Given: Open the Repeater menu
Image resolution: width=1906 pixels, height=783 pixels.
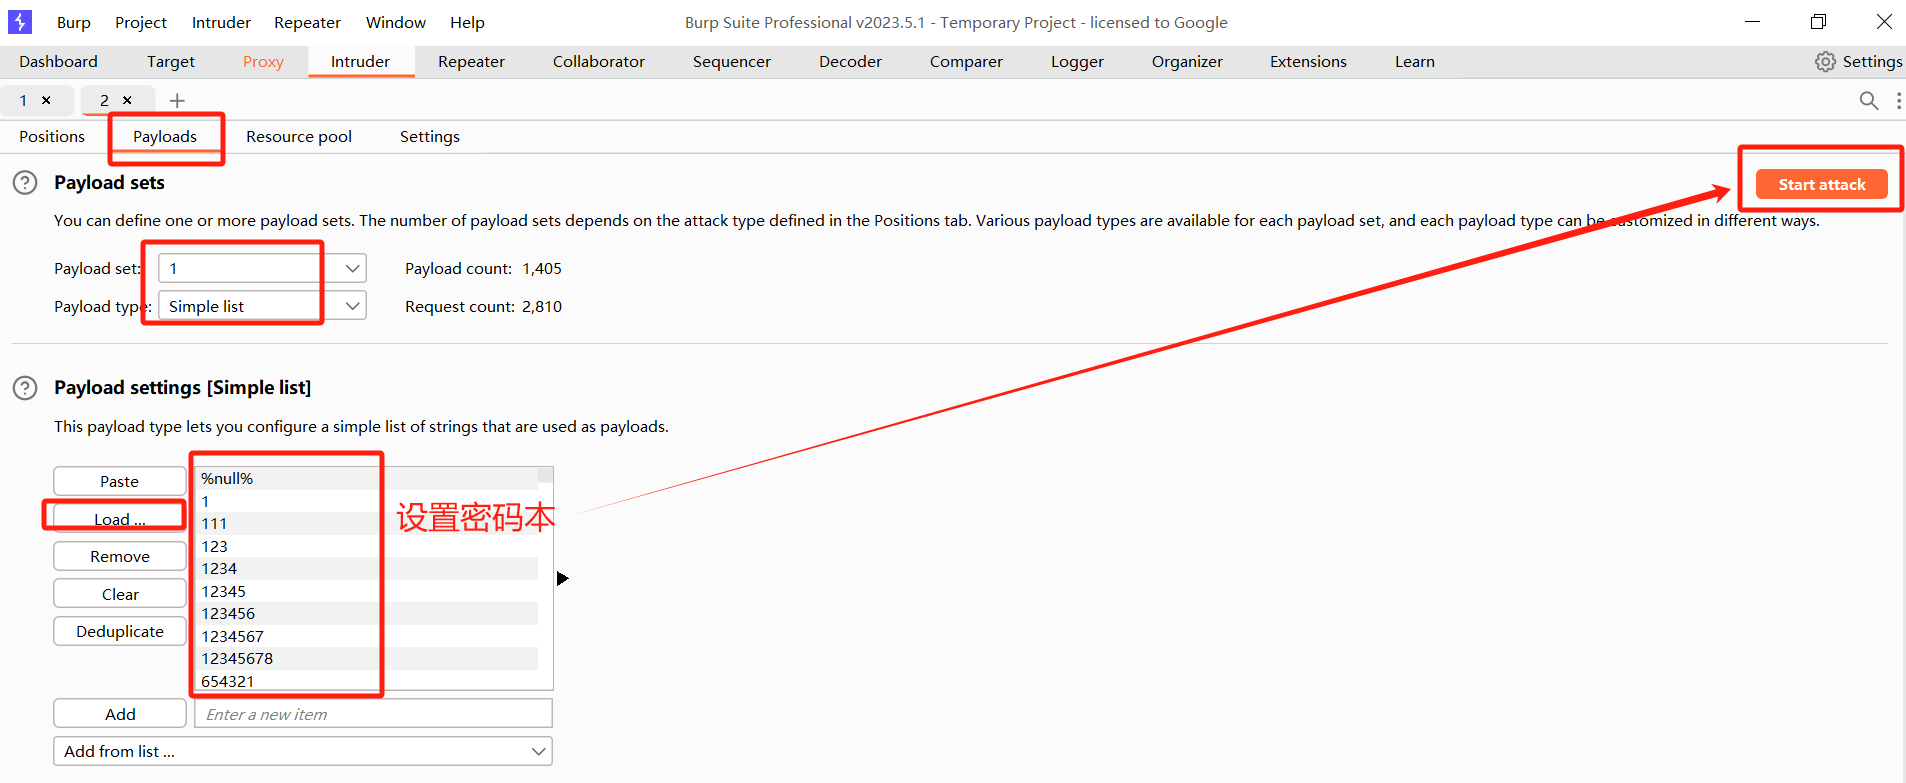Looking at the screenshot, I should click(308, 22).
